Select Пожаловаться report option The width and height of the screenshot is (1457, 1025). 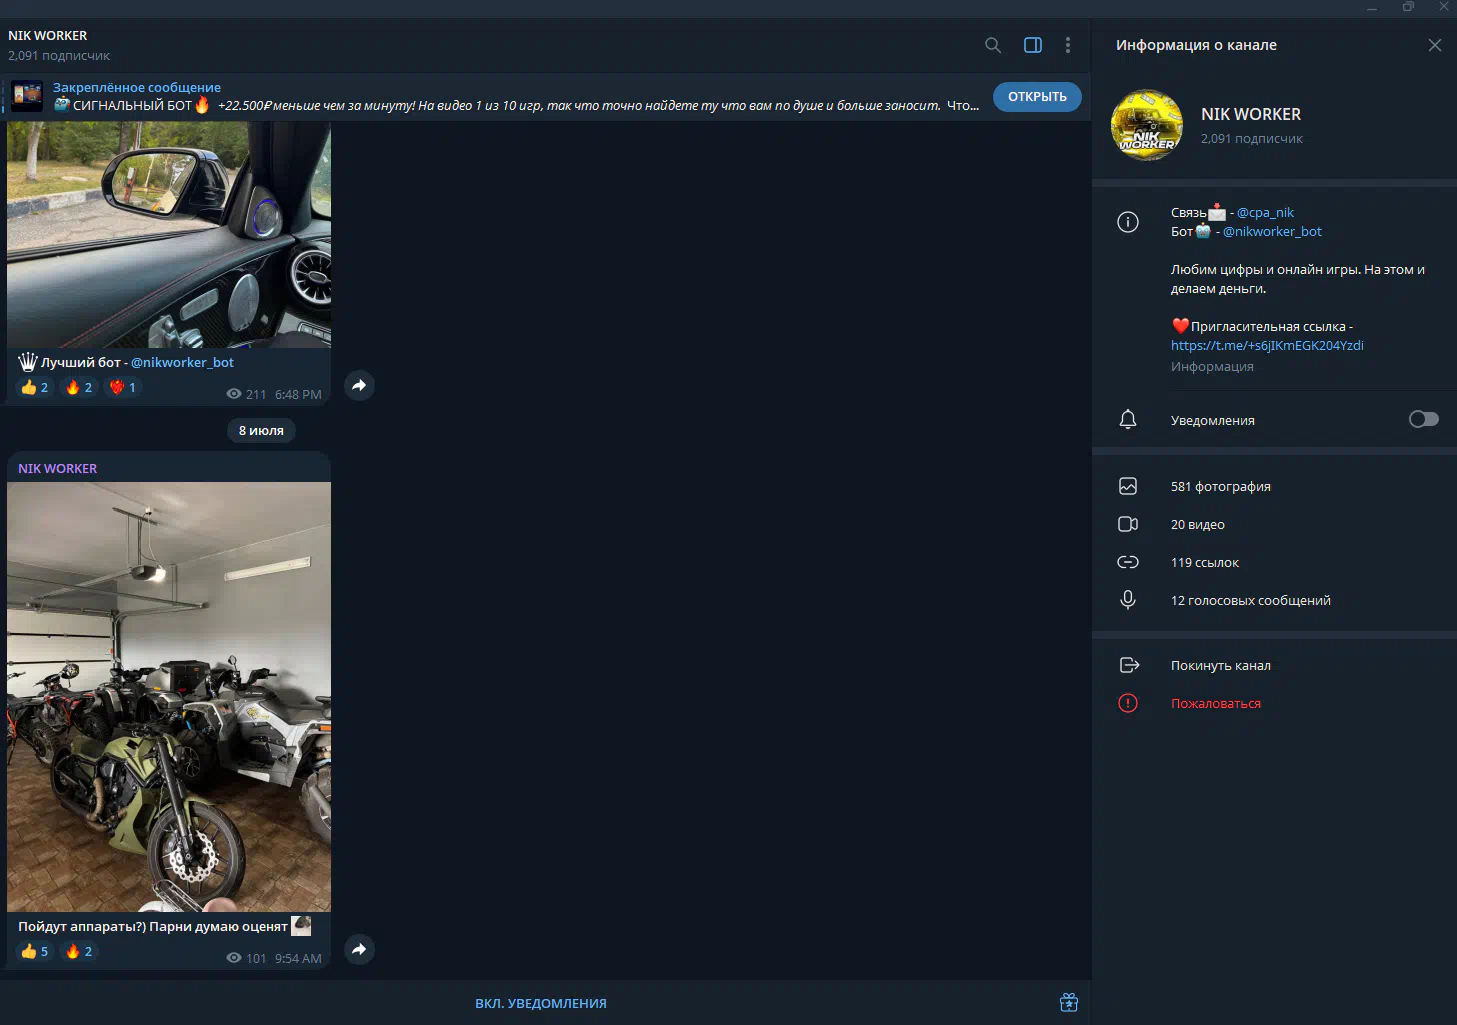pyautogui.click(x=1216, y=703)
